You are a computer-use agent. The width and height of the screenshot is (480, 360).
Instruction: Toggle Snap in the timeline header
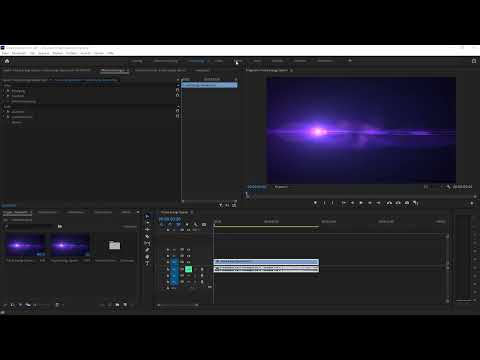click(x=170, y=225)
